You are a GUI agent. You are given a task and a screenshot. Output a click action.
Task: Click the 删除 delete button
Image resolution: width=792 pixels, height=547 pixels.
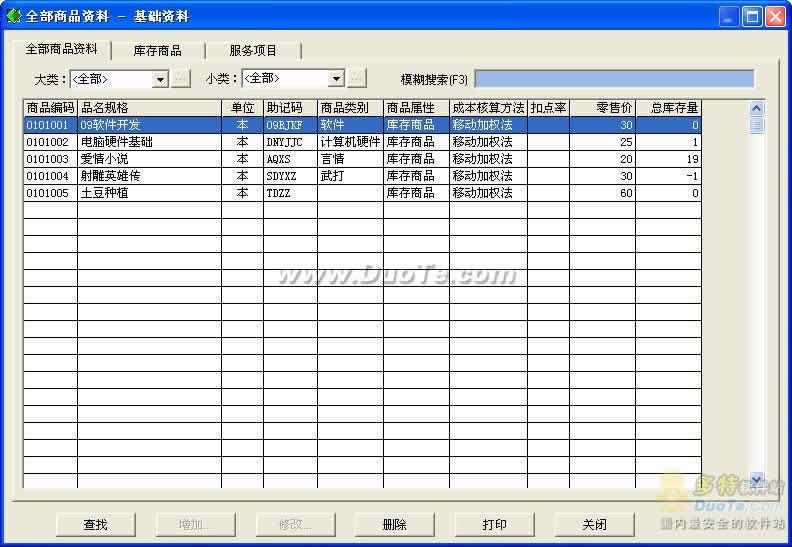click(394, 524)
